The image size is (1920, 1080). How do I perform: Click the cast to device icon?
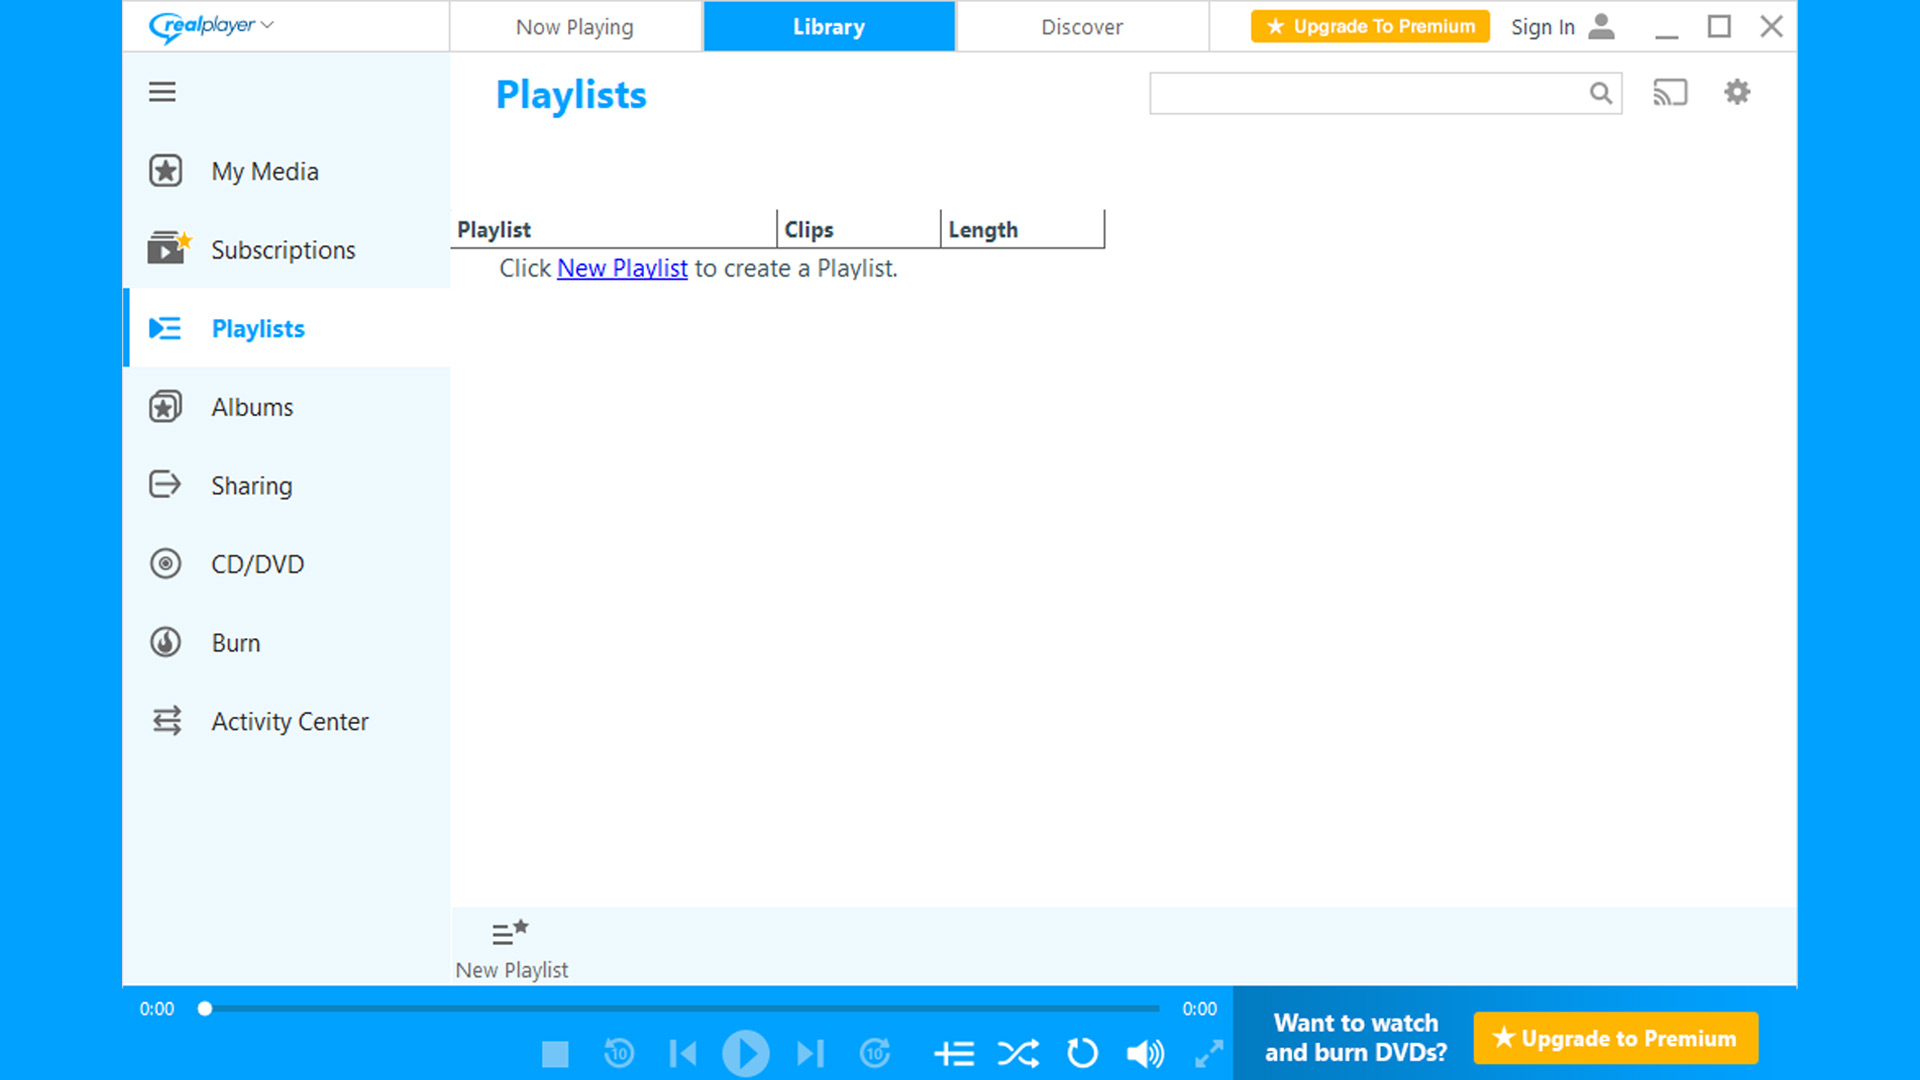[1670, 93]
